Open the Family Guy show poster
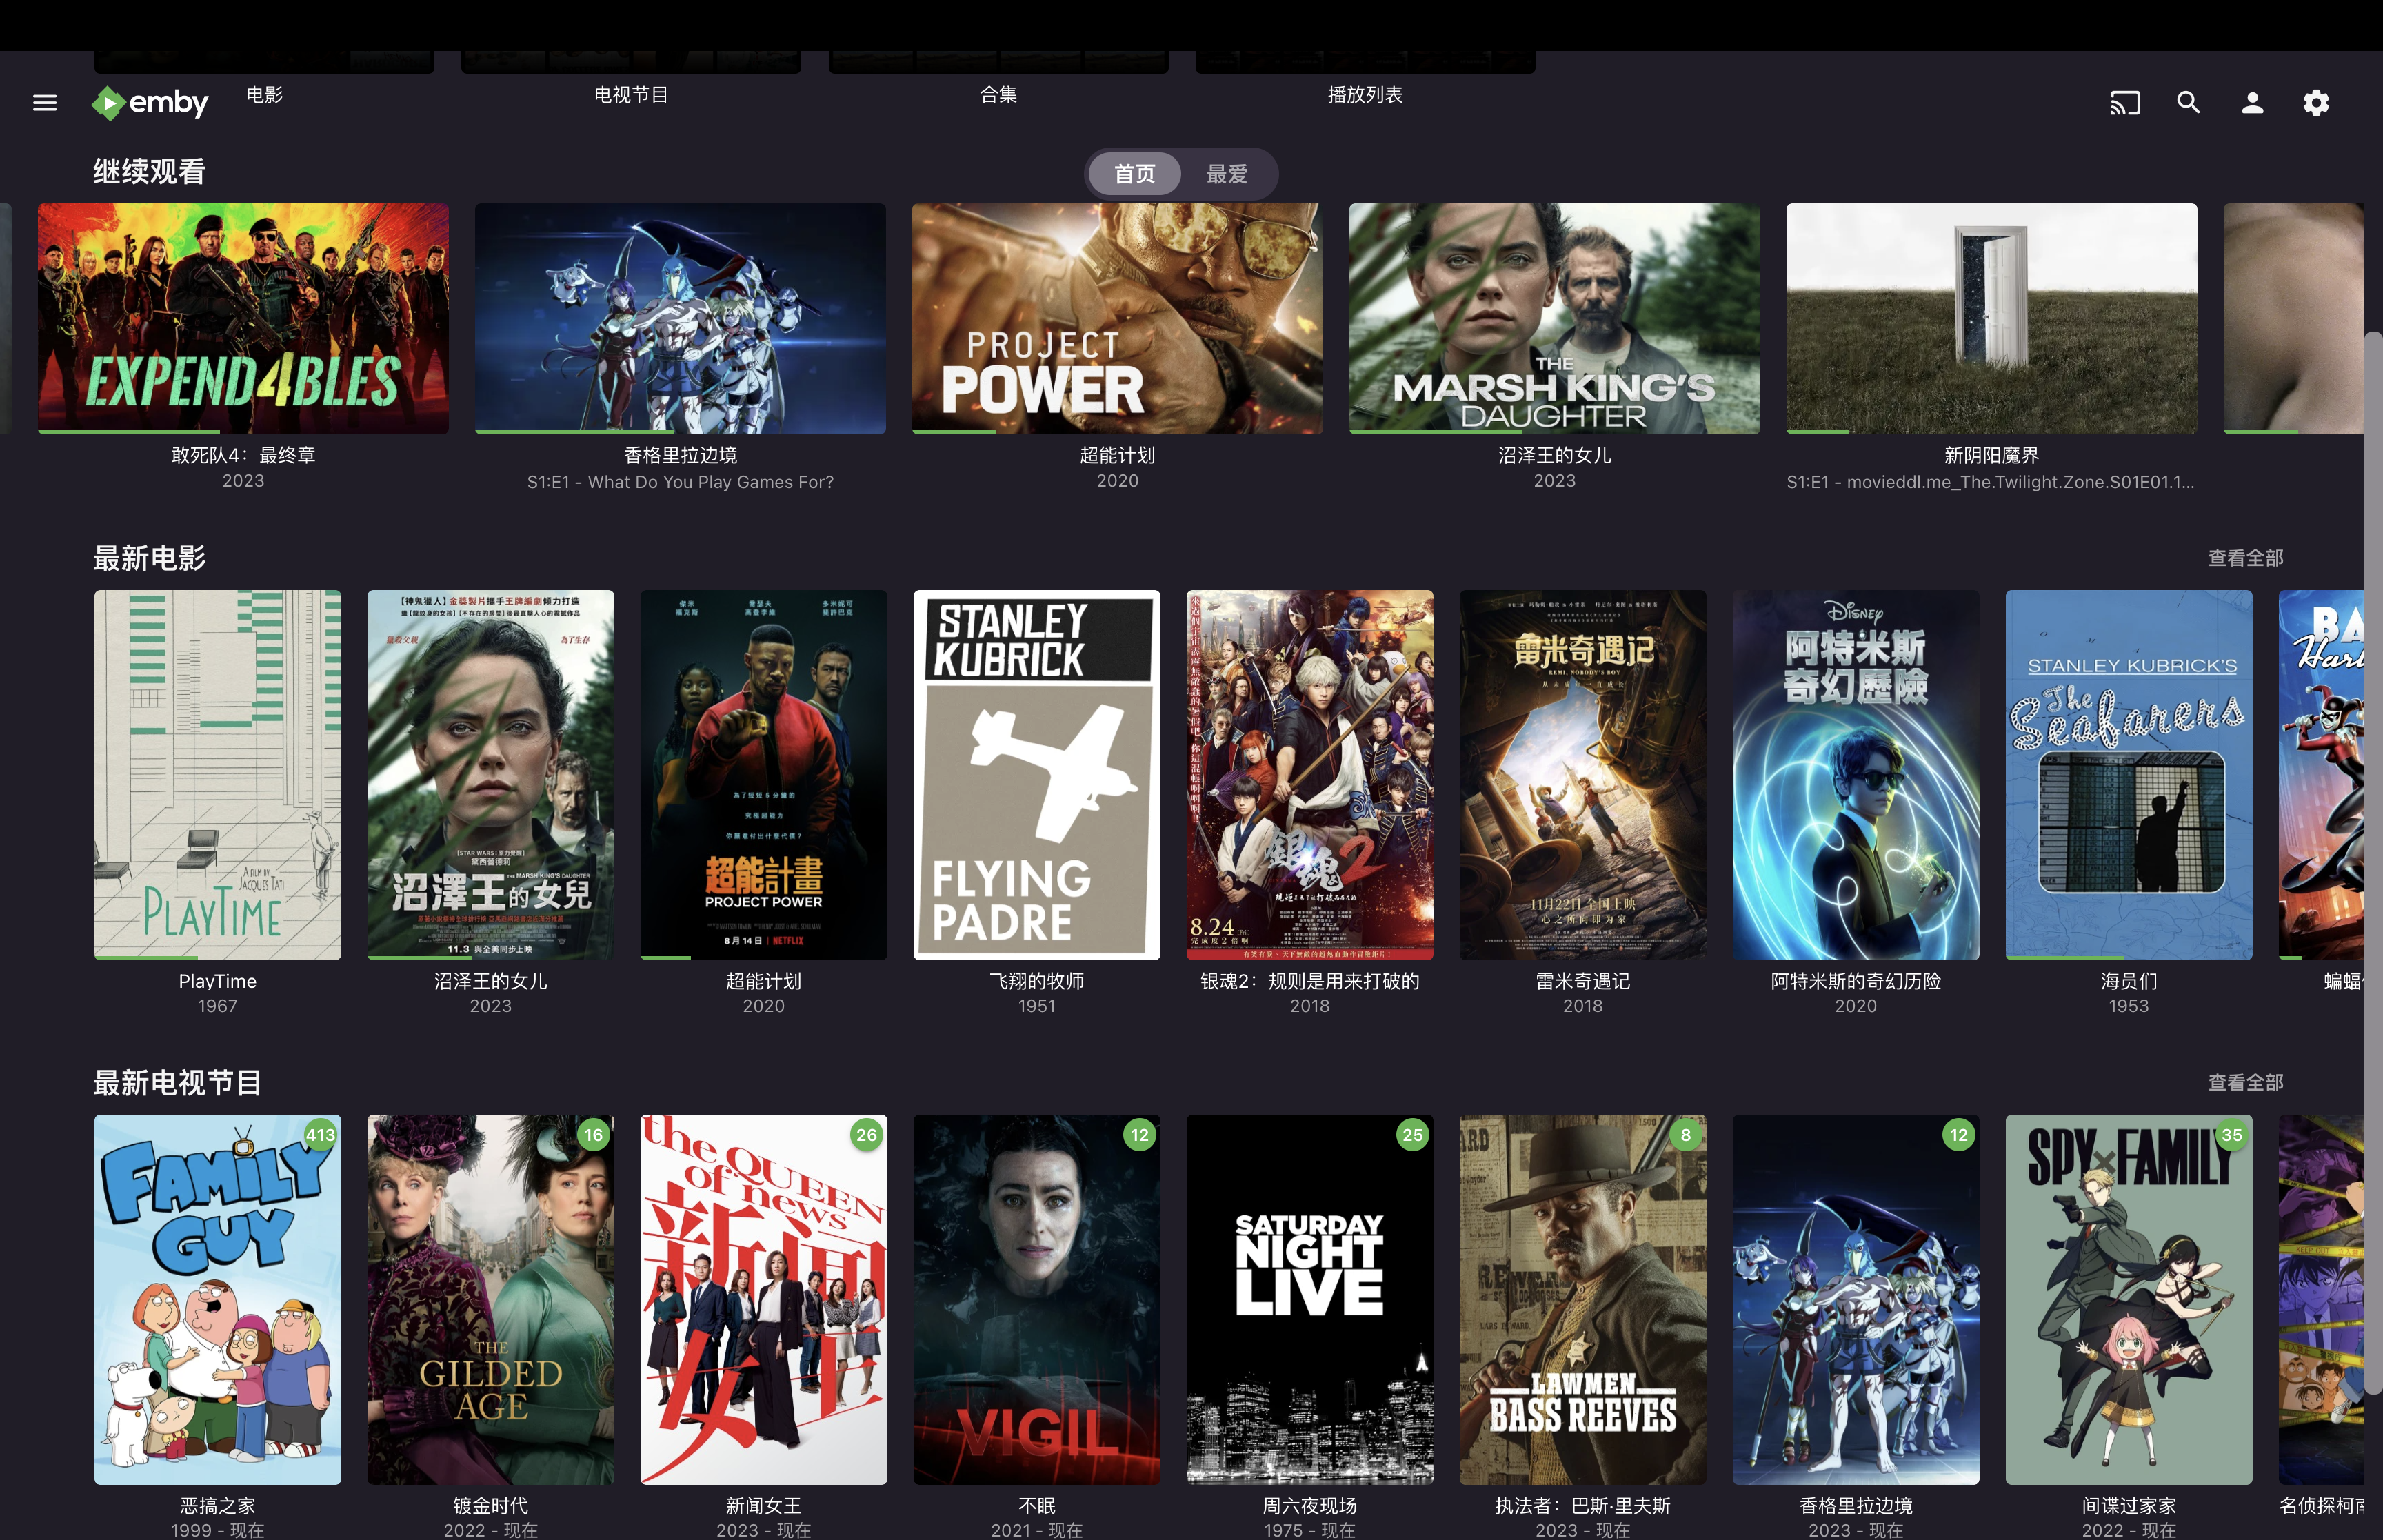This screenshot has width=2383, height=1540. coord(218,1300)
